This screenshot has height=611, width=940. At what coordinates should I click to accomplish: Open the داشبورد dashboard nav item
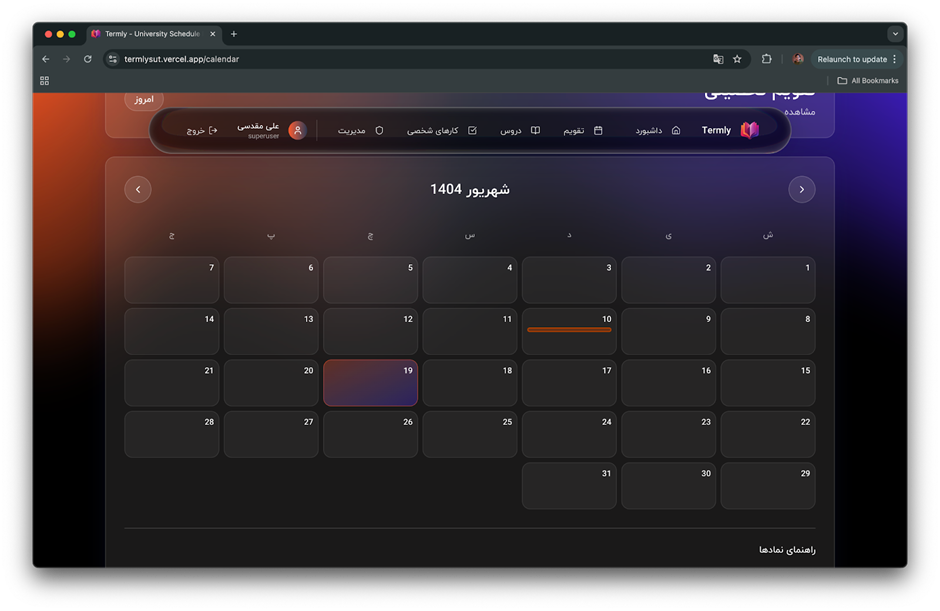[x=657, y=130]
